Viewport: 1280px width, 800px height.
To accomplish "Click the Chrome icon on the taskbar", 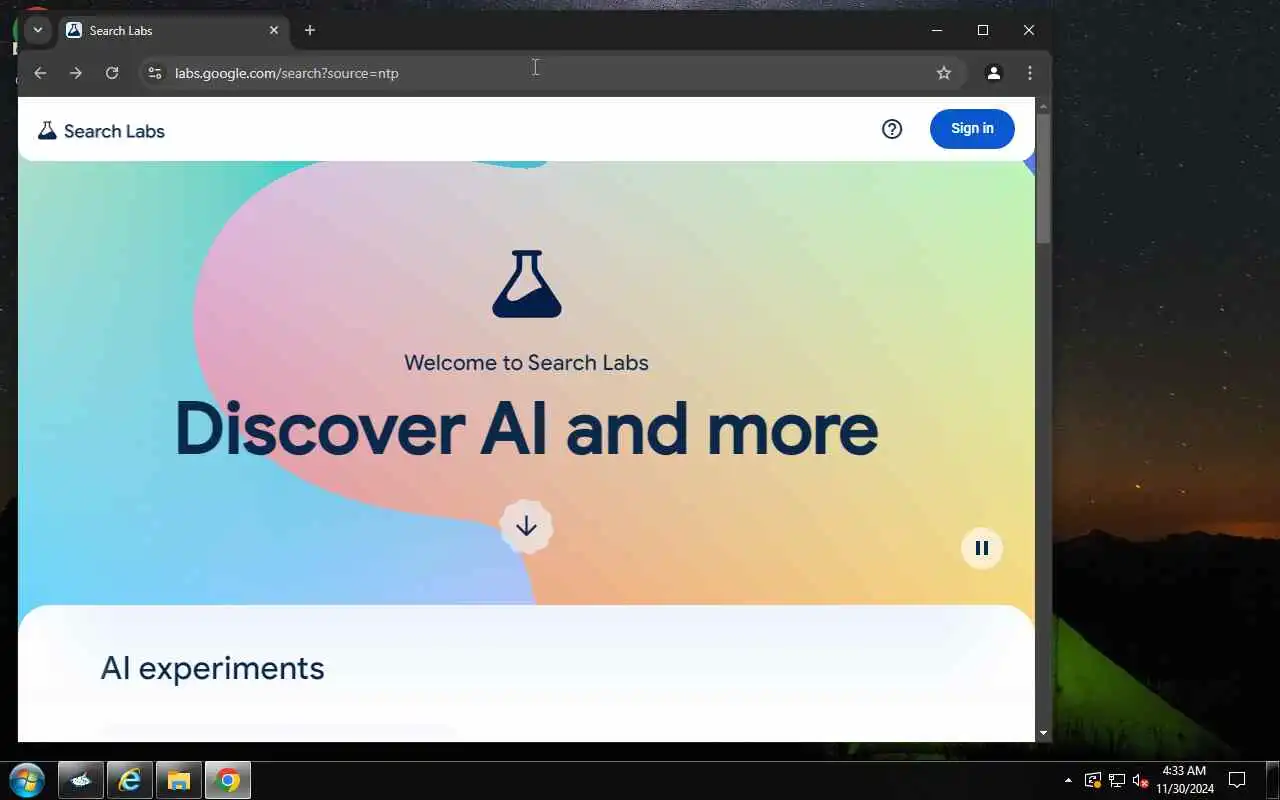I will pyautogui.click(x=228, y=780).
